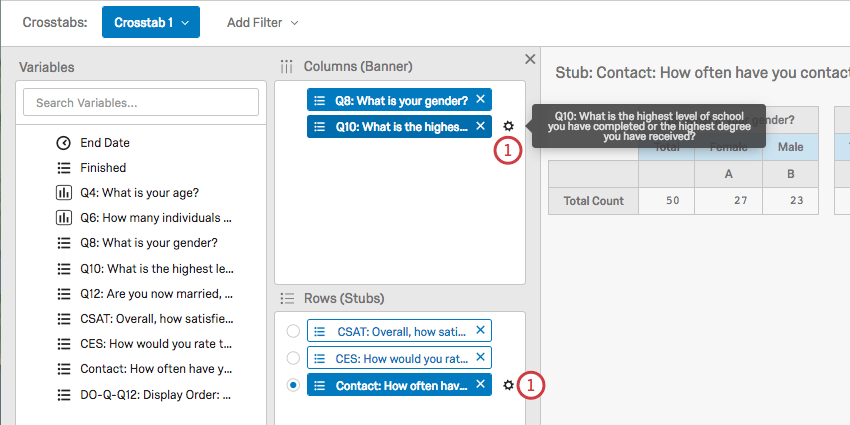Open gear settings for Contact row variable
Screen dimensions: 850x425
click(x=509, y=385)
